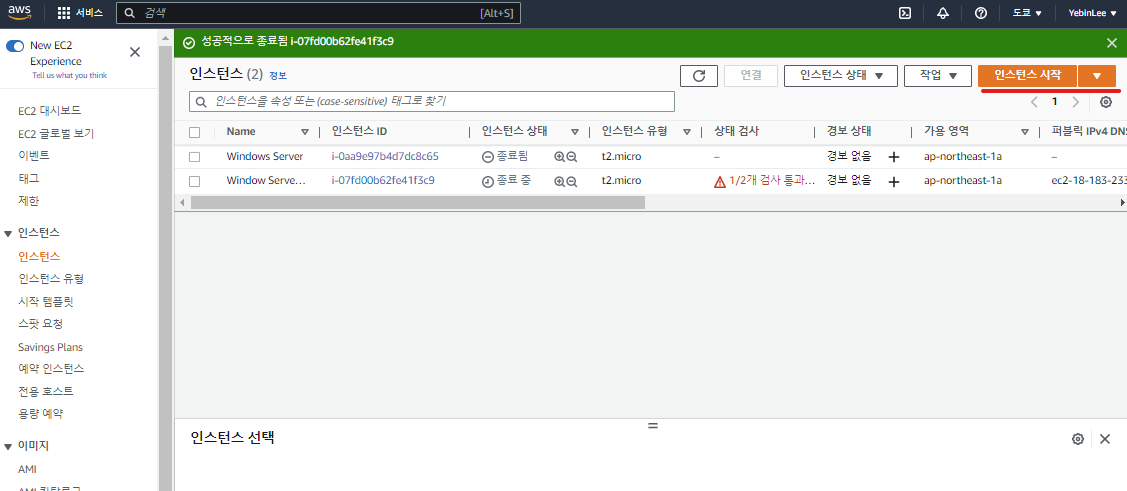Screen dimensions: 1127x491
Task: Sort by the 인스턴스 유형 column
Action: pyautogui.click(x=686, y=132)
